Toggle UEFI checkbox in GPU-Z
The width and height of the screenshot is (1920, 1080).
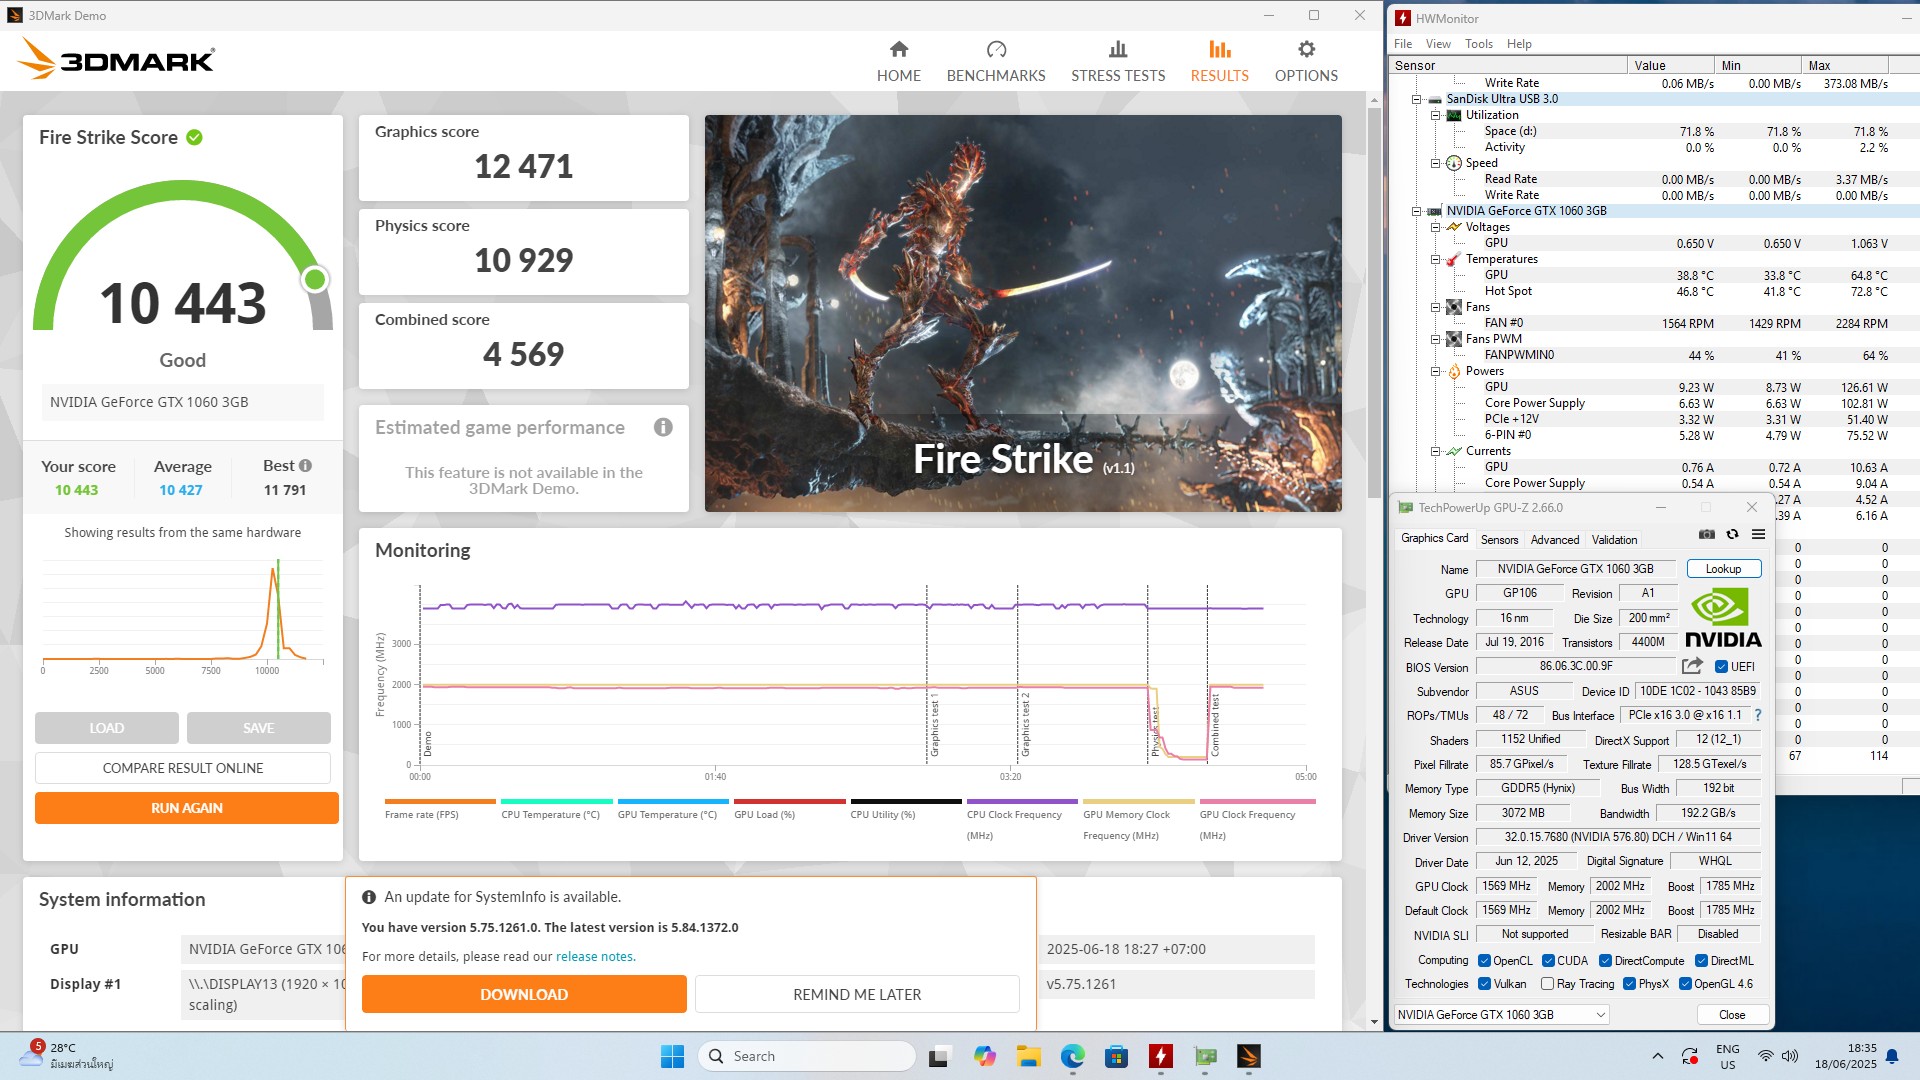click(x=1721, y=667)
